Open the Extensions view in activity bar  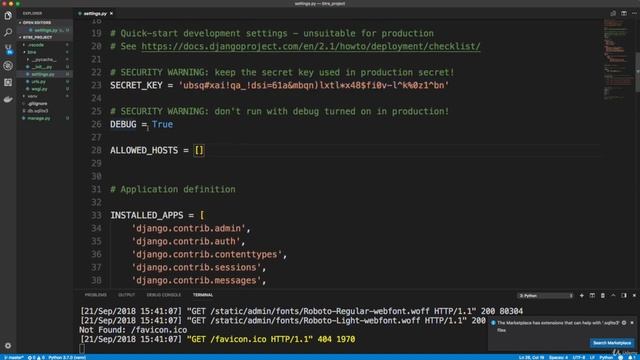(x=8, y=82)
